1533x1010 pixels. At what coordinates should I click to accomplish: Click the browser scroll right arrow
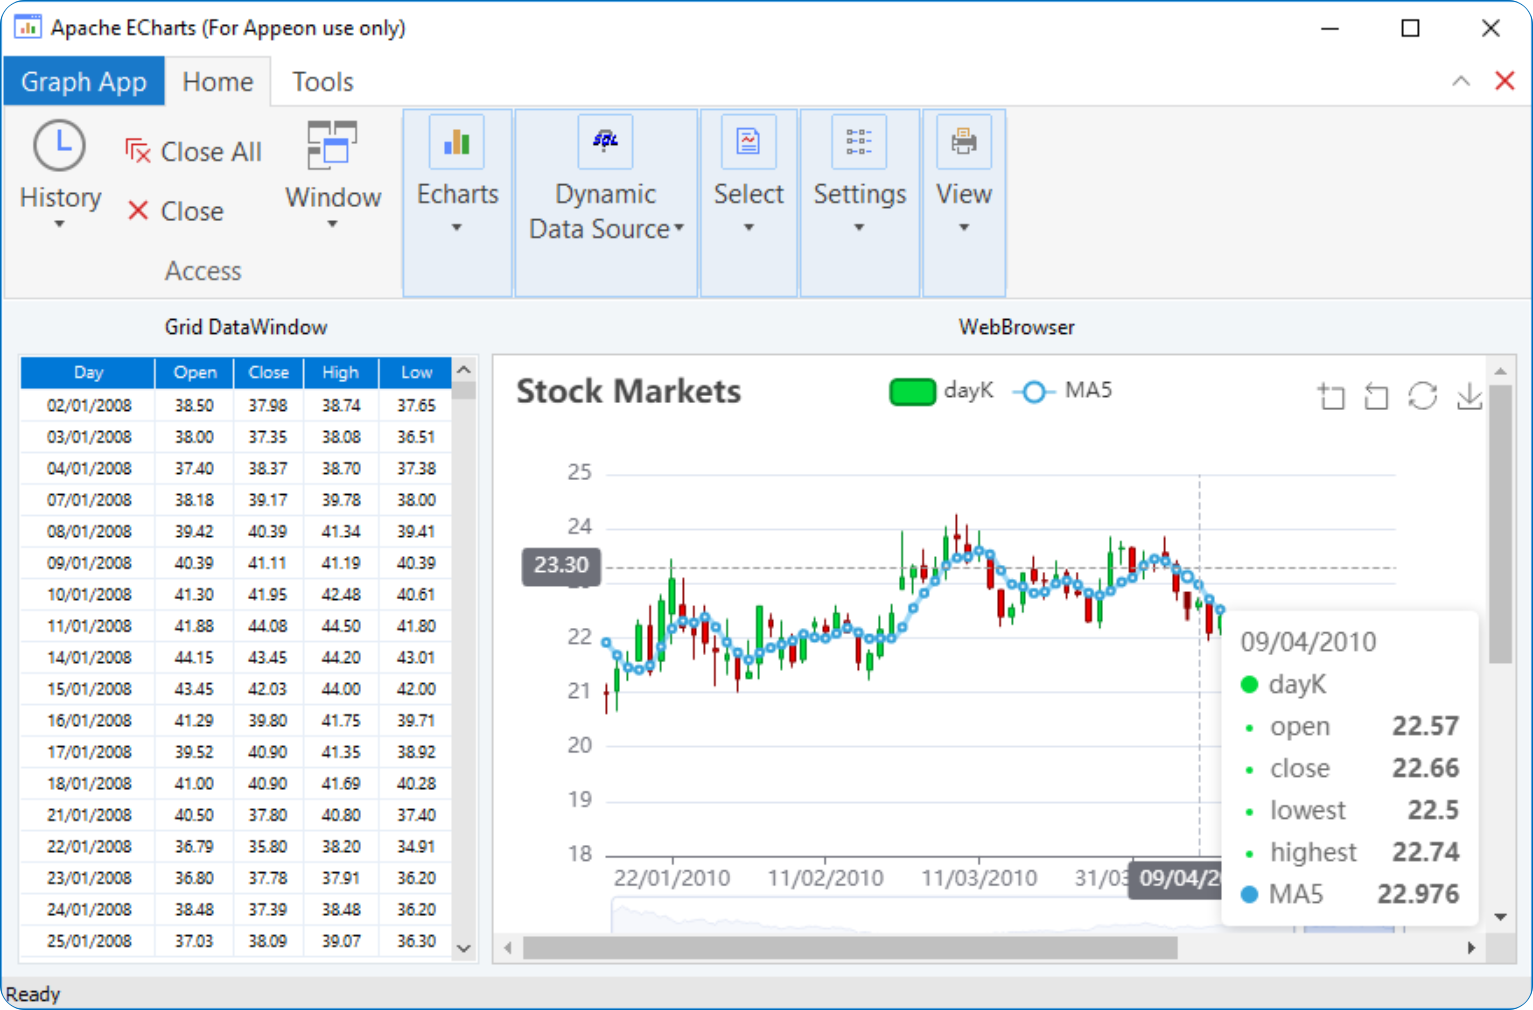[1471, 947]
